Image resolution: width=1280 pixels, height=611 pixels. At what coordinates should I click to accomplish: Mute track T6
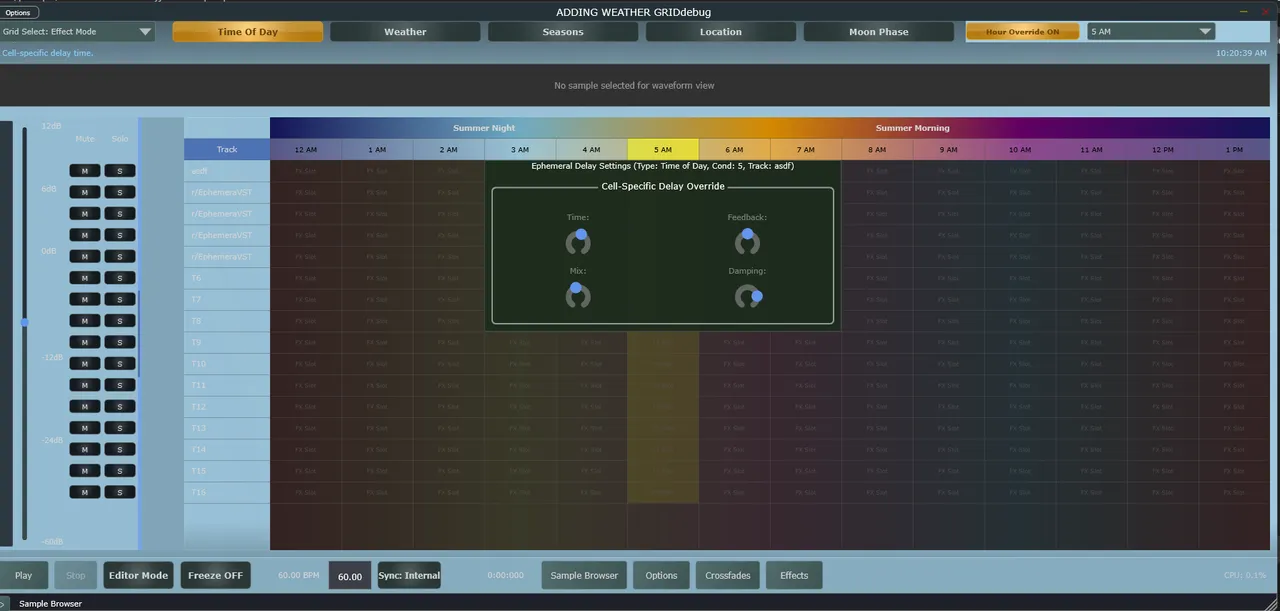coord(84,278)
